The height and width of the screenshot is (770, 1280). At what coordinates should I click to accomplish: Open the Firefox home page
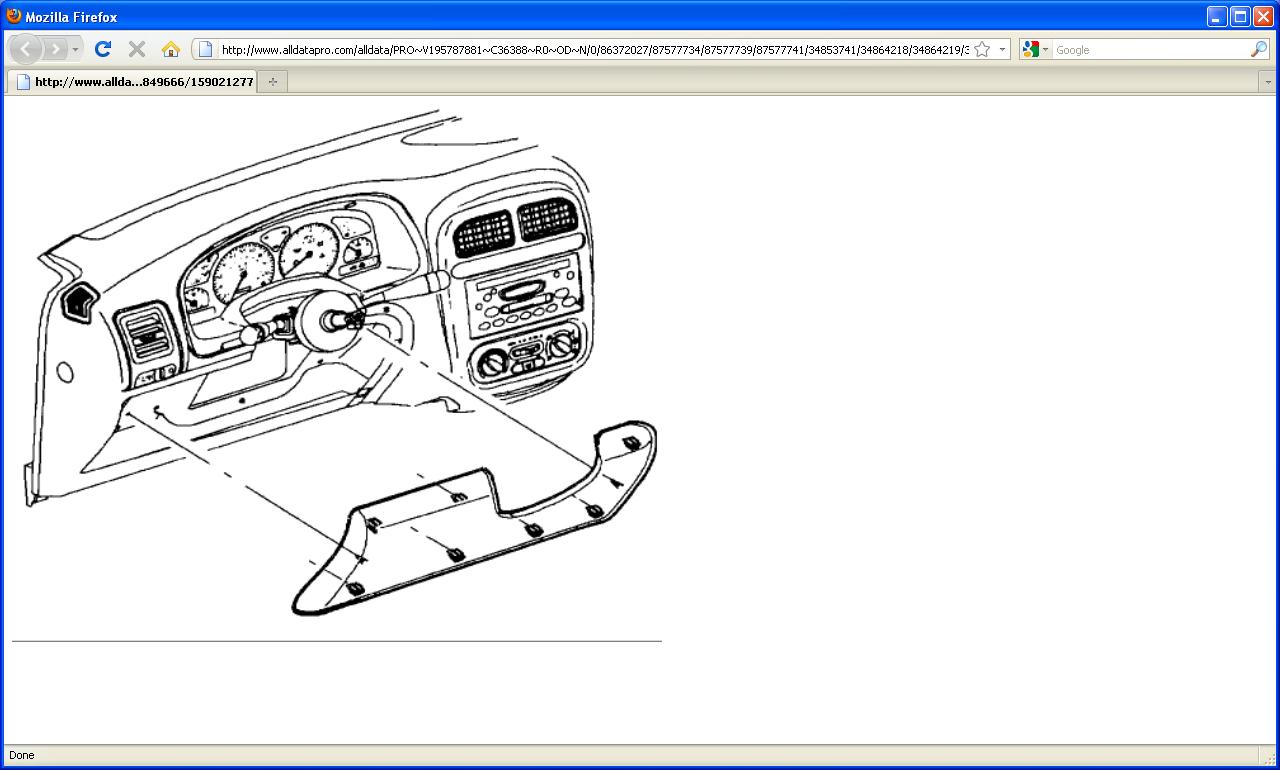point(171,49)
